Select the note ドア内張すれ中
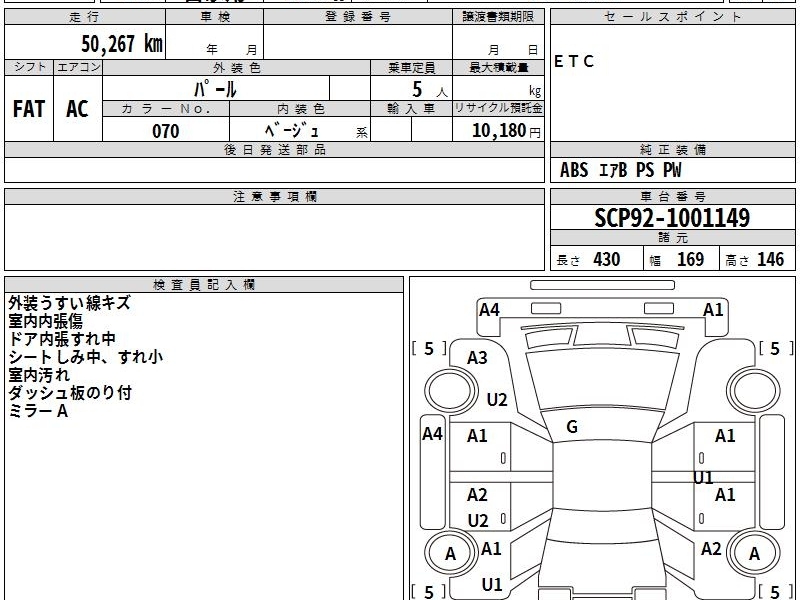Image resolution: width=800 pixels, height=600 pixels. (x=62, y=339)
